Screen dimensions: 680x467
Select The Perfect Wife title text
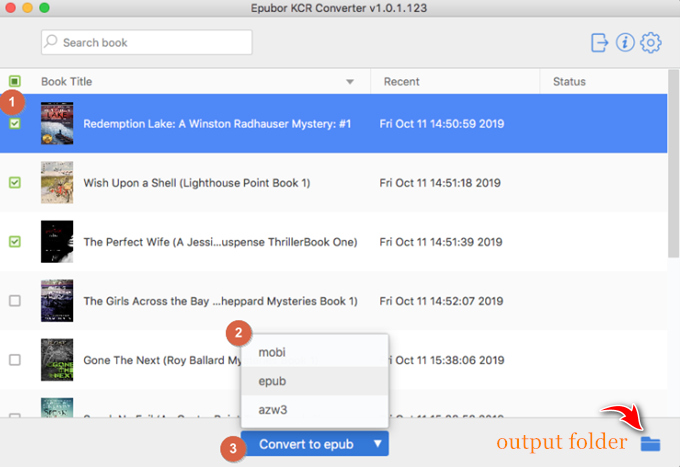point(220,242)
